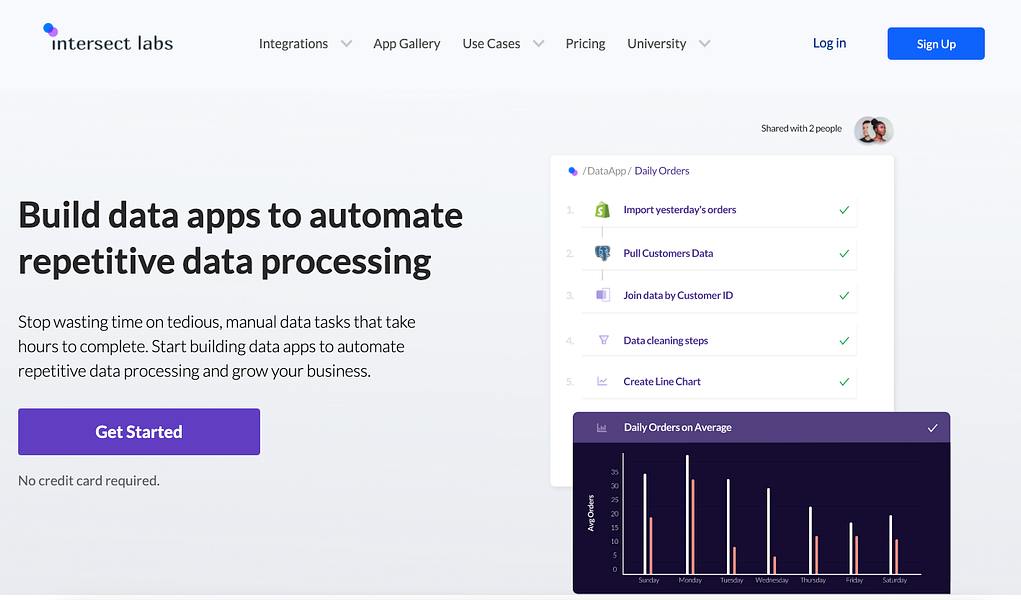Click No credit card required text
Screen dimensions: 1021x600
(x=89, y=481)
